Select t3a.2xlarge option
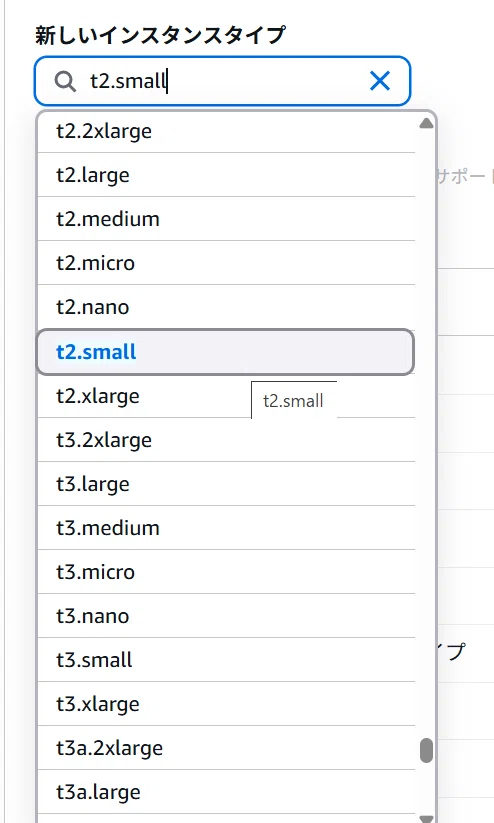 (x=226, y=749)
